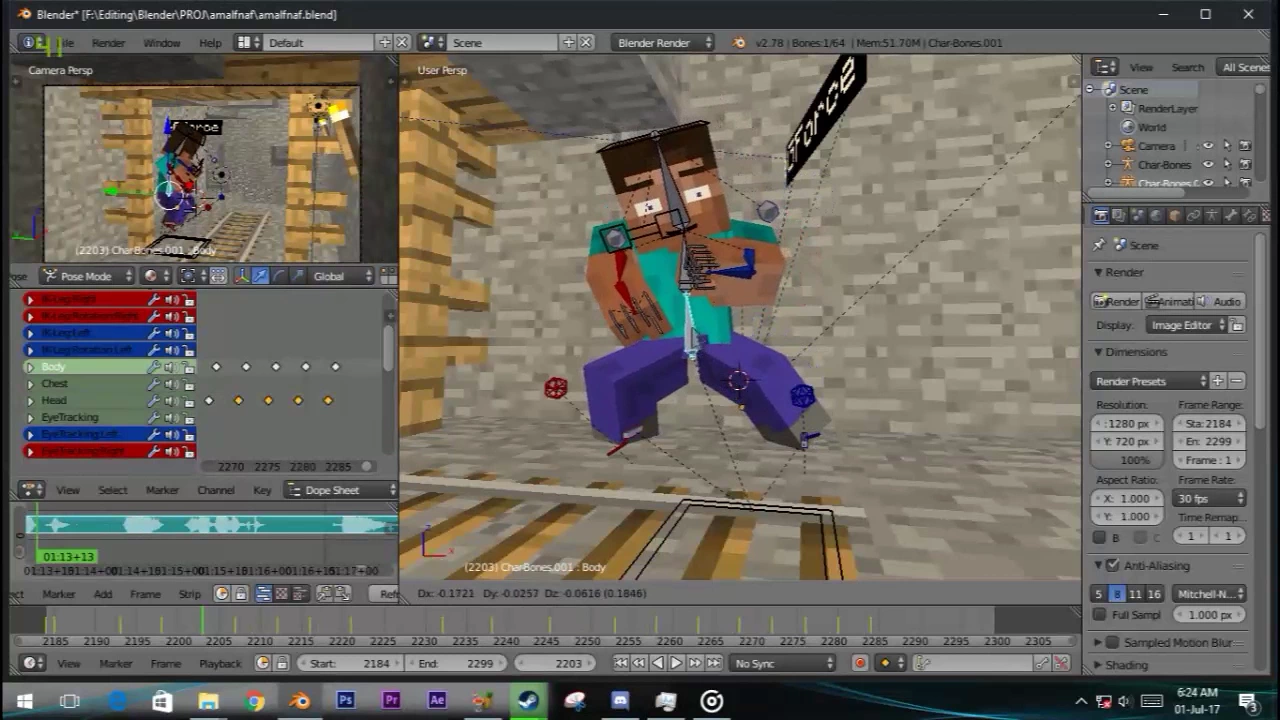Open Photoshop from the taskbar
The image size is (1280, 720).
tap(345, 701)
